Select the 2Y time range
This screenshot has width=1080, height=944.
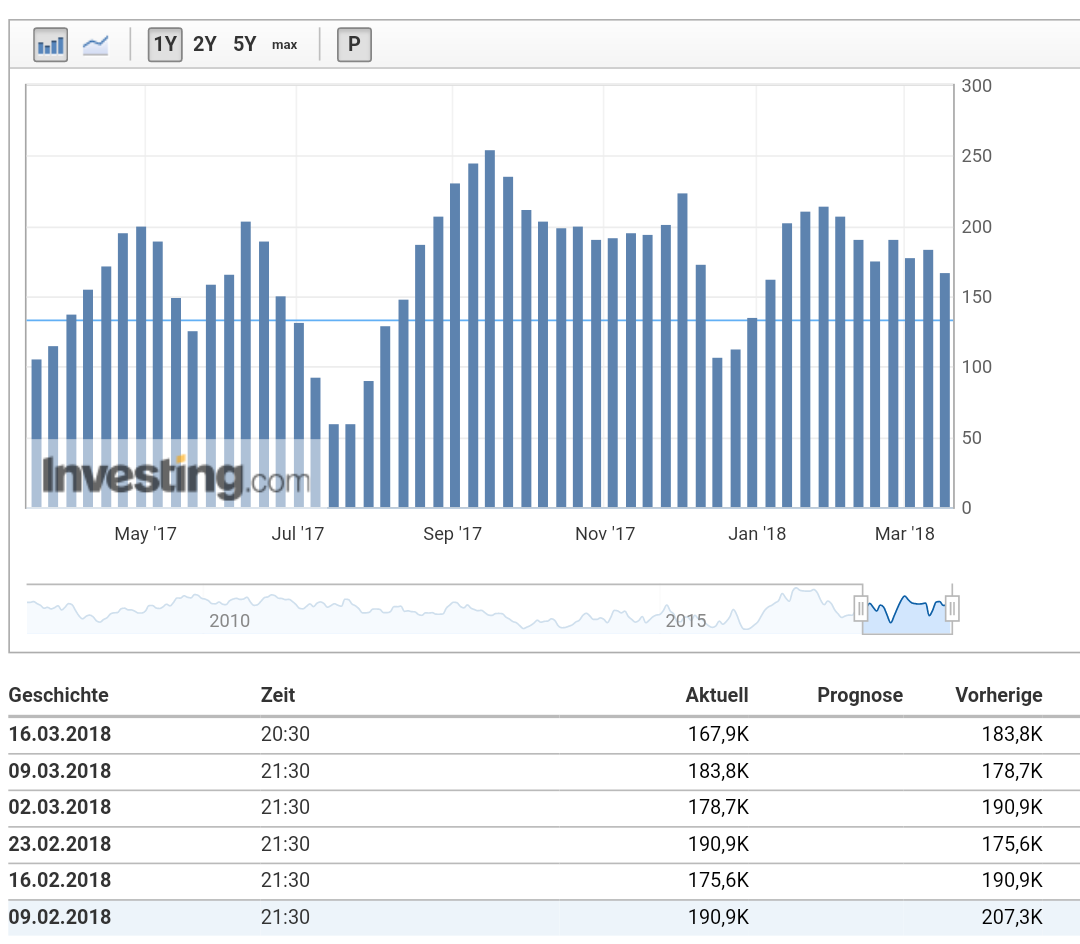point(205,45)
